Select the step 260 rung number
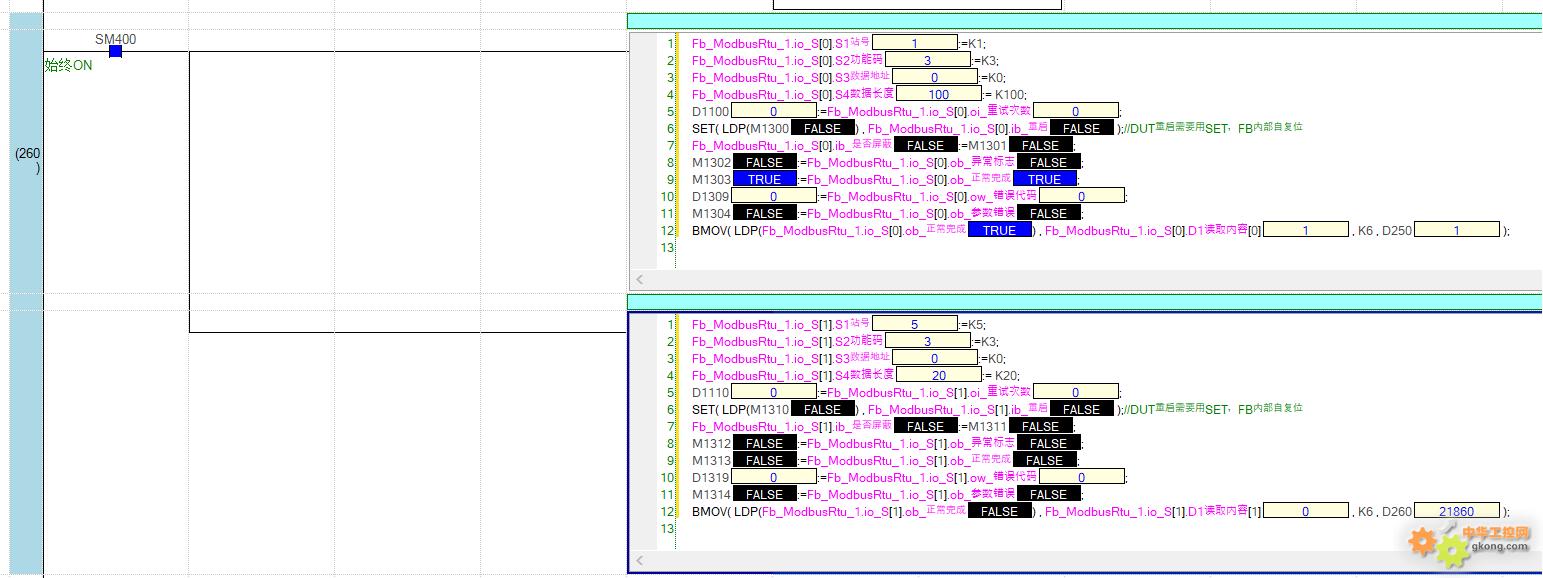 pos(27,160)
